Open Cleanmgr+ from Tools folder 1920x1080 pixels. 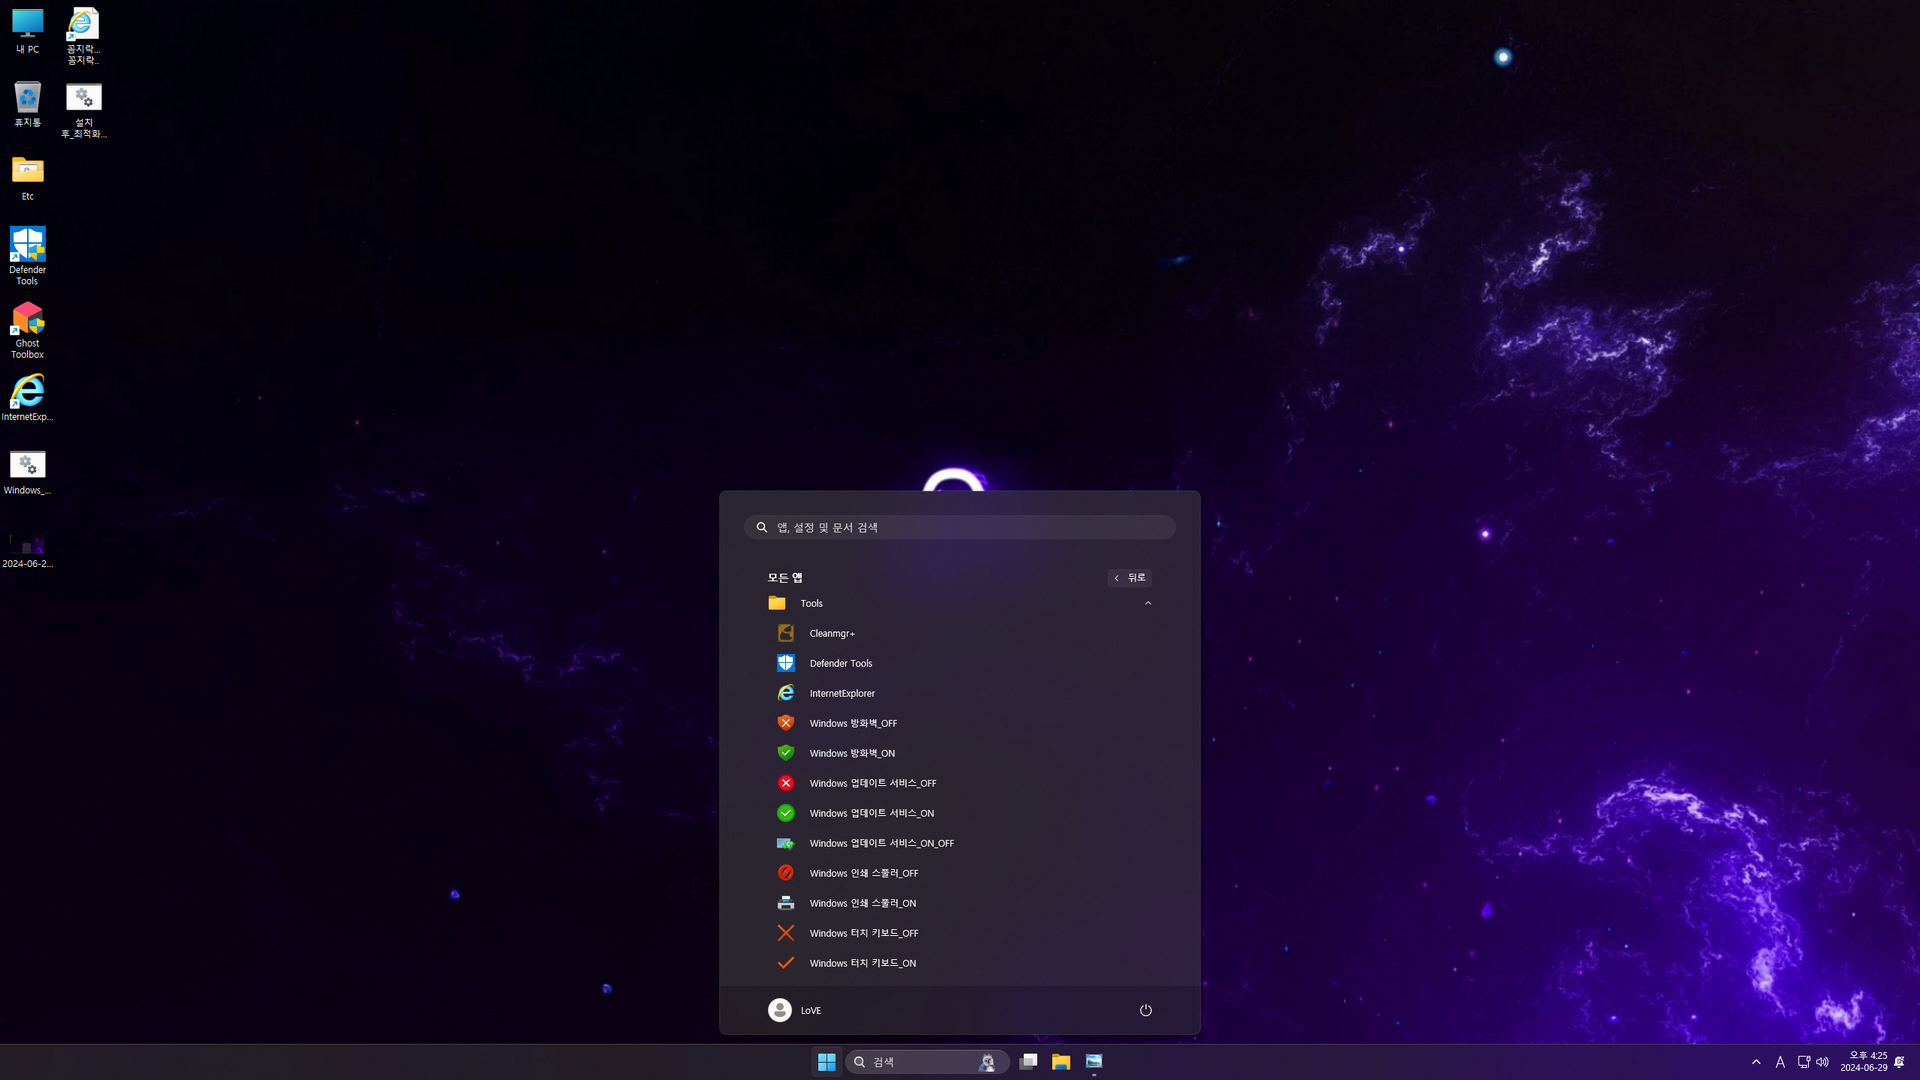[x=831, y=633]
